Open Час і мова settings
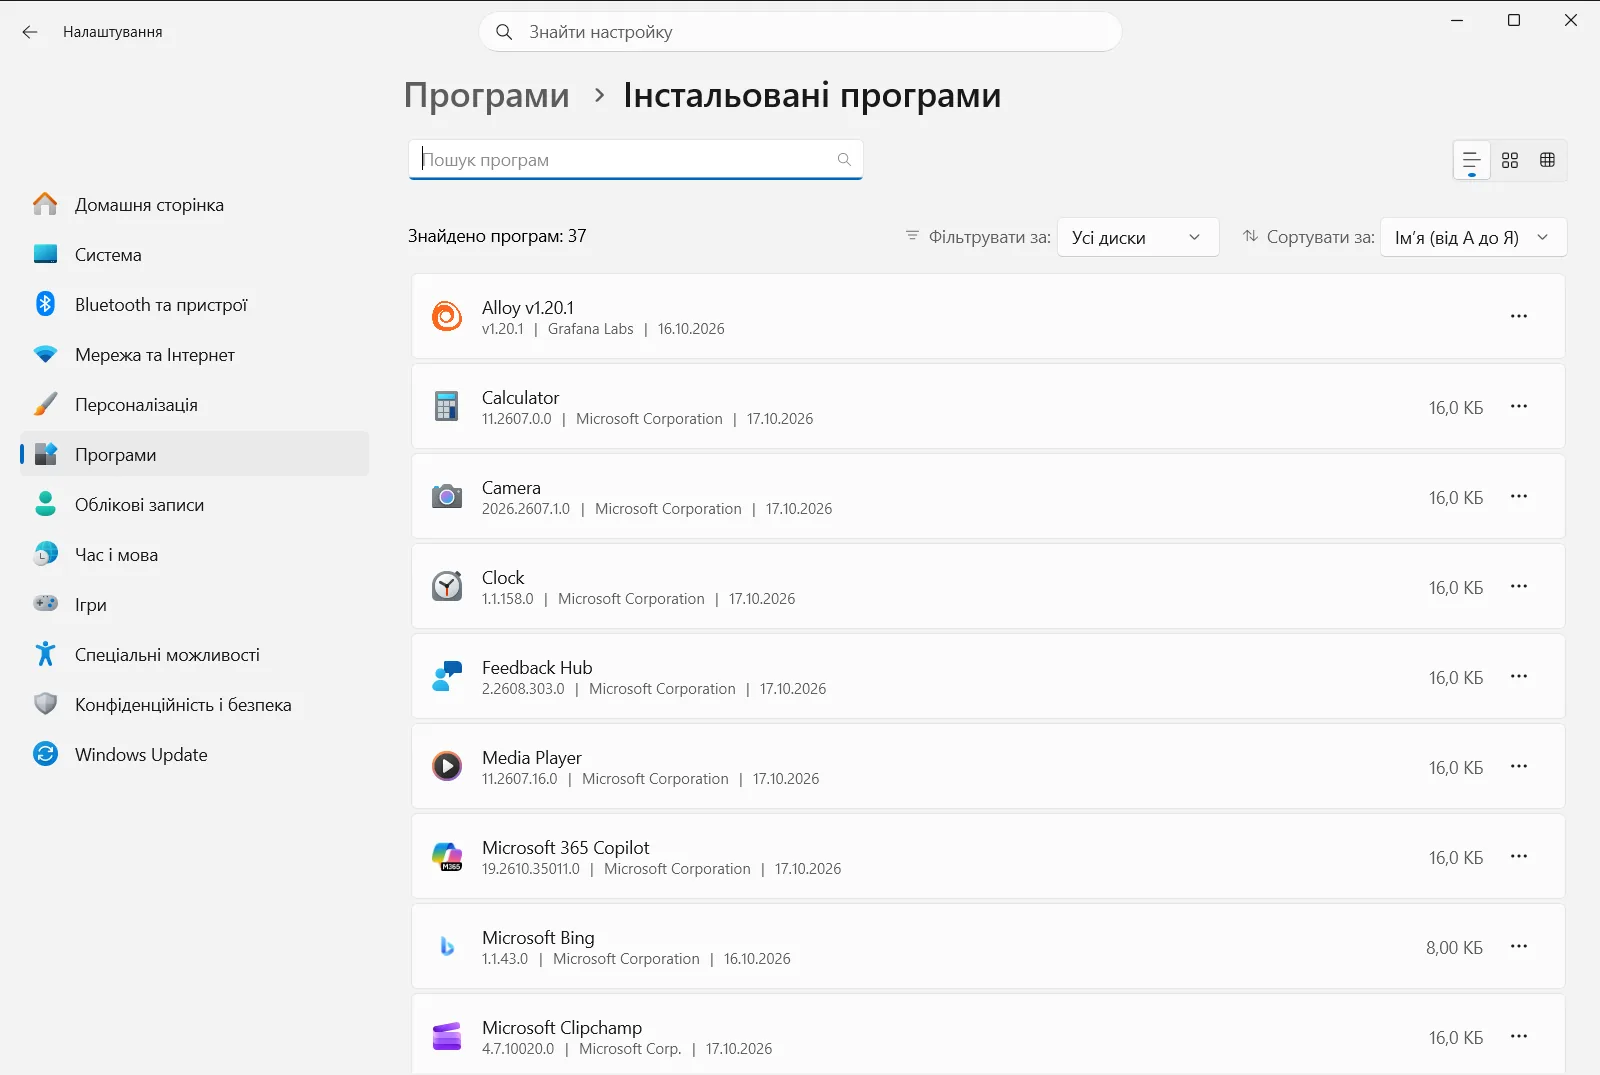The height and width of the screenshot is (1075, 1600). point(195,554)
